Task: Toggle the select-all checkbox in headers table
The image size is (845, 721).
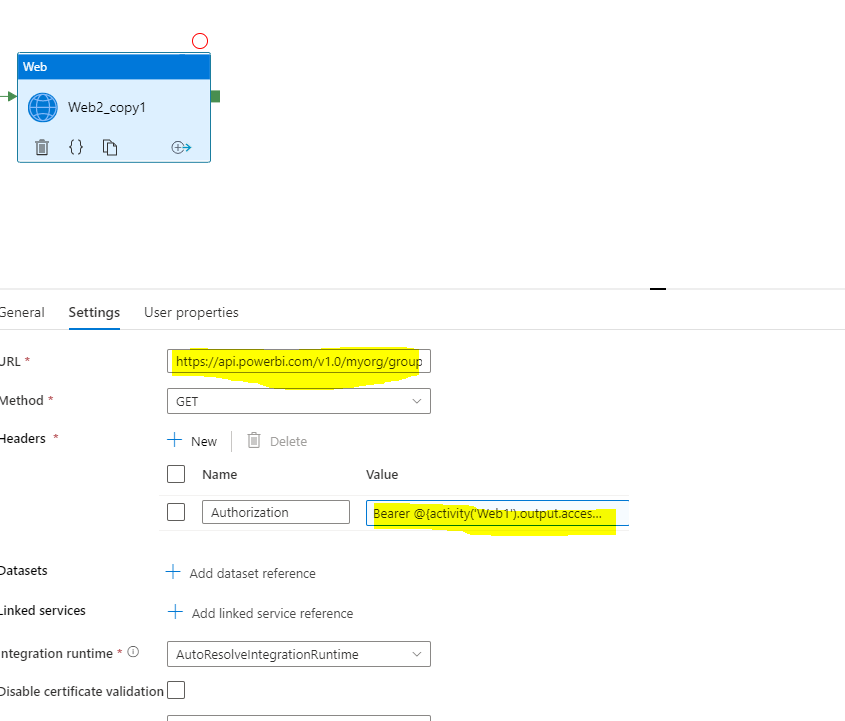Action: click(x=176, y=474)
